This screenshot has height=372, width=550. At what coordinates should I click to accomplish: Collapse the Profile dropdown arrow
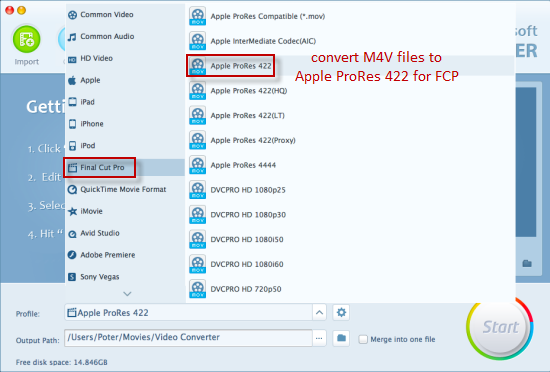pos(319,312)
